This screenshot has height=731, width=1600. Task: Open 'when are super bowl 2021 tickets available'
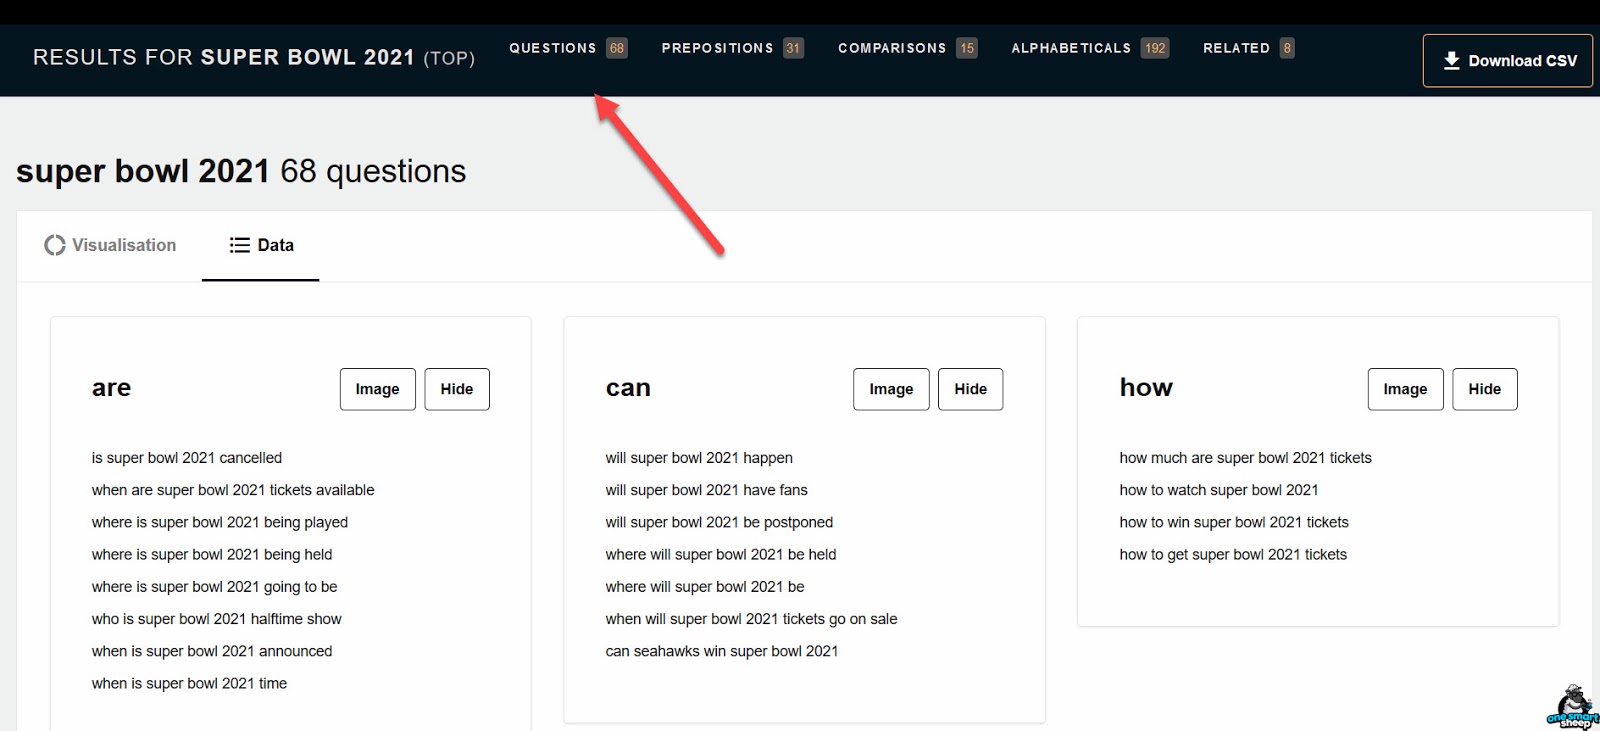[x=233, y=490]
